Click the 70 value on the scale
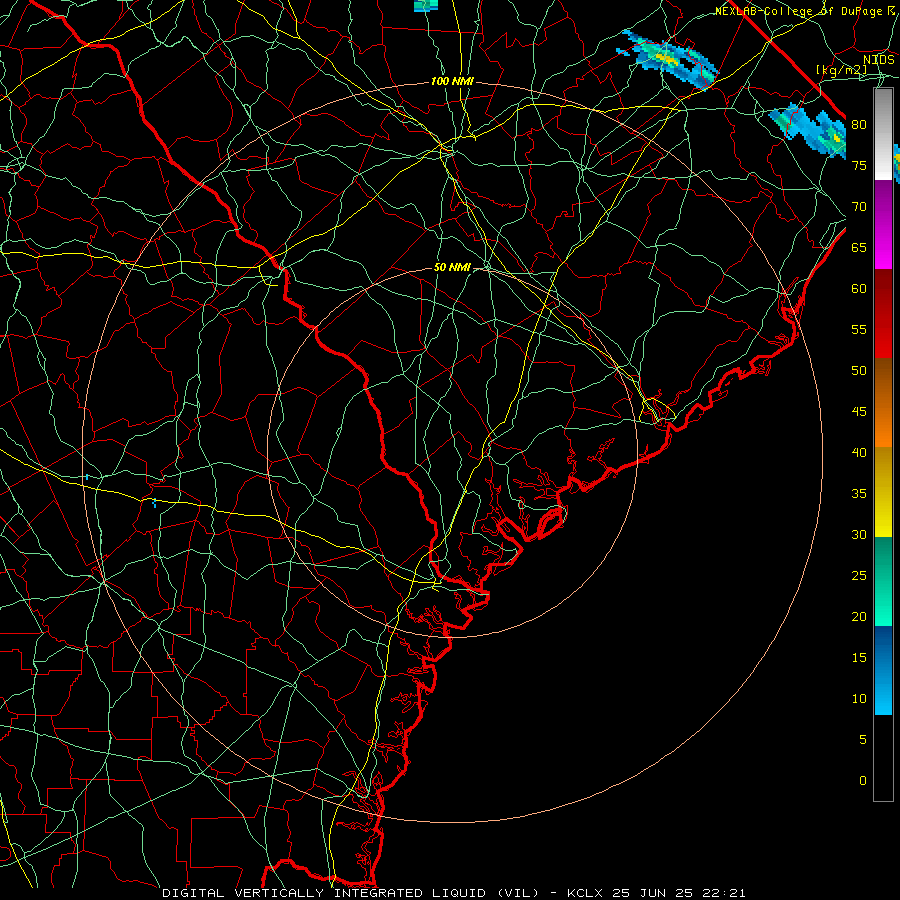This screenshot has height=900, width=900. tap(859, 207)
